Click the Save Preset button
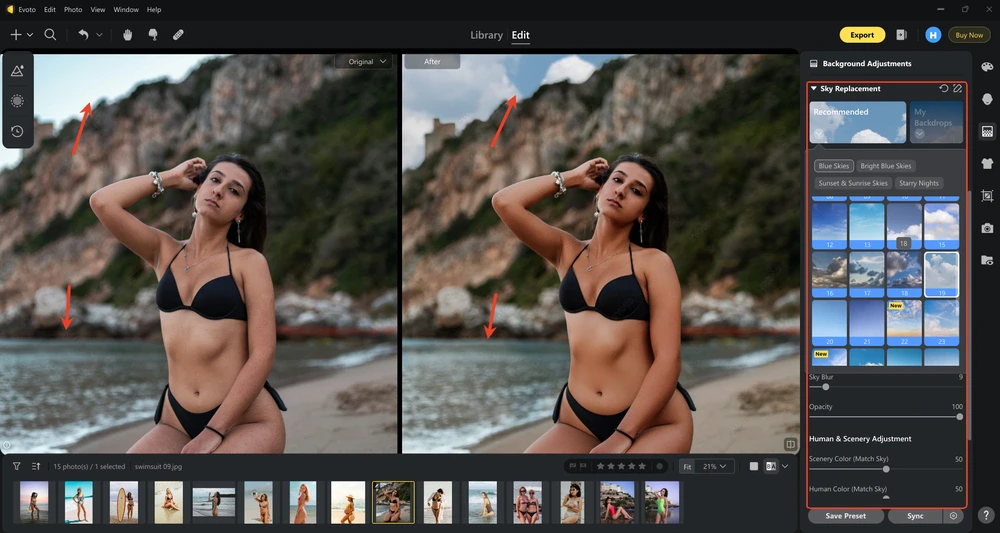Screen dimensions: 1000x533 (x=846, y=516)
